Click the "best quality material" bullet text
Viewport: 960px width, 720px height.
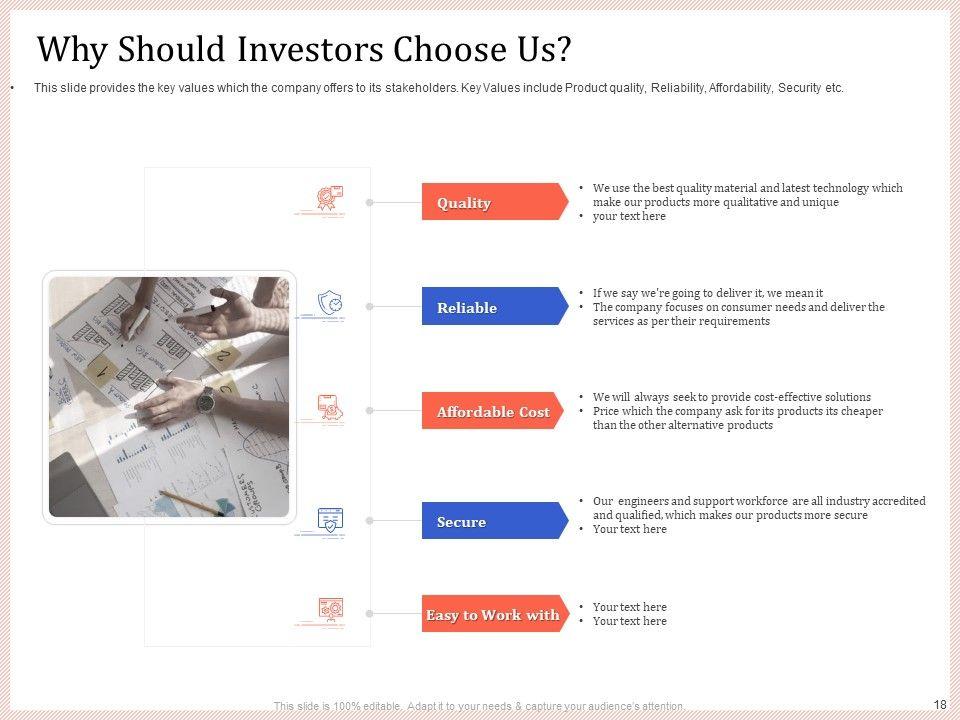(x=747, y=194)
